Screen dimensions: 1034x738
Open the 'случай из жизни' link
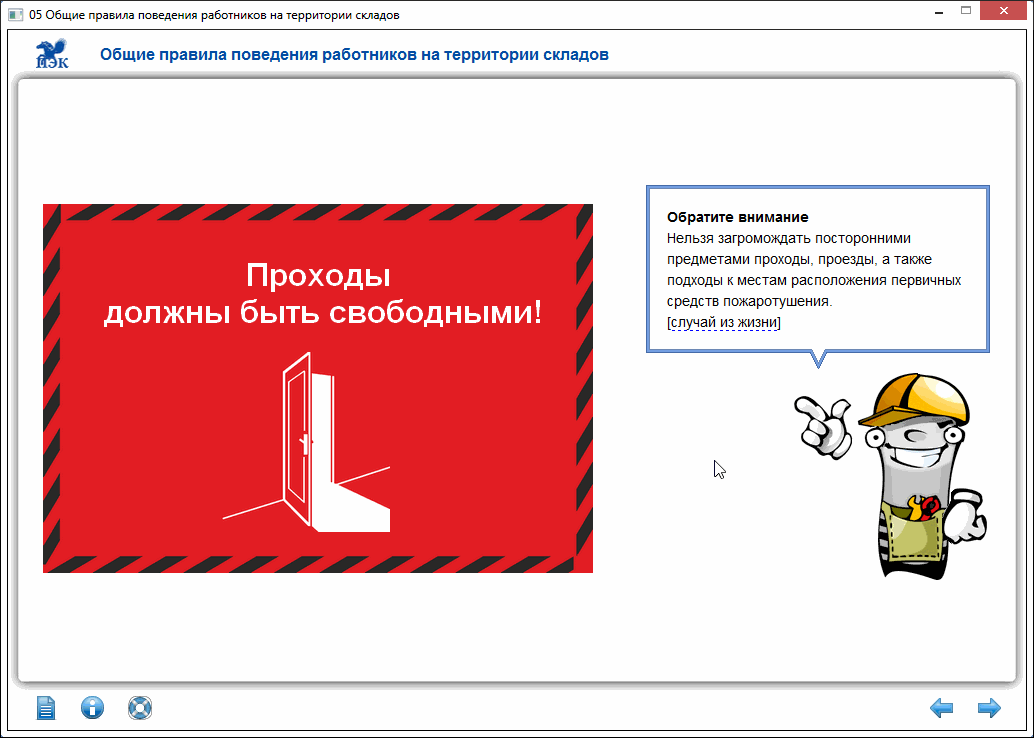pos(723,323)
